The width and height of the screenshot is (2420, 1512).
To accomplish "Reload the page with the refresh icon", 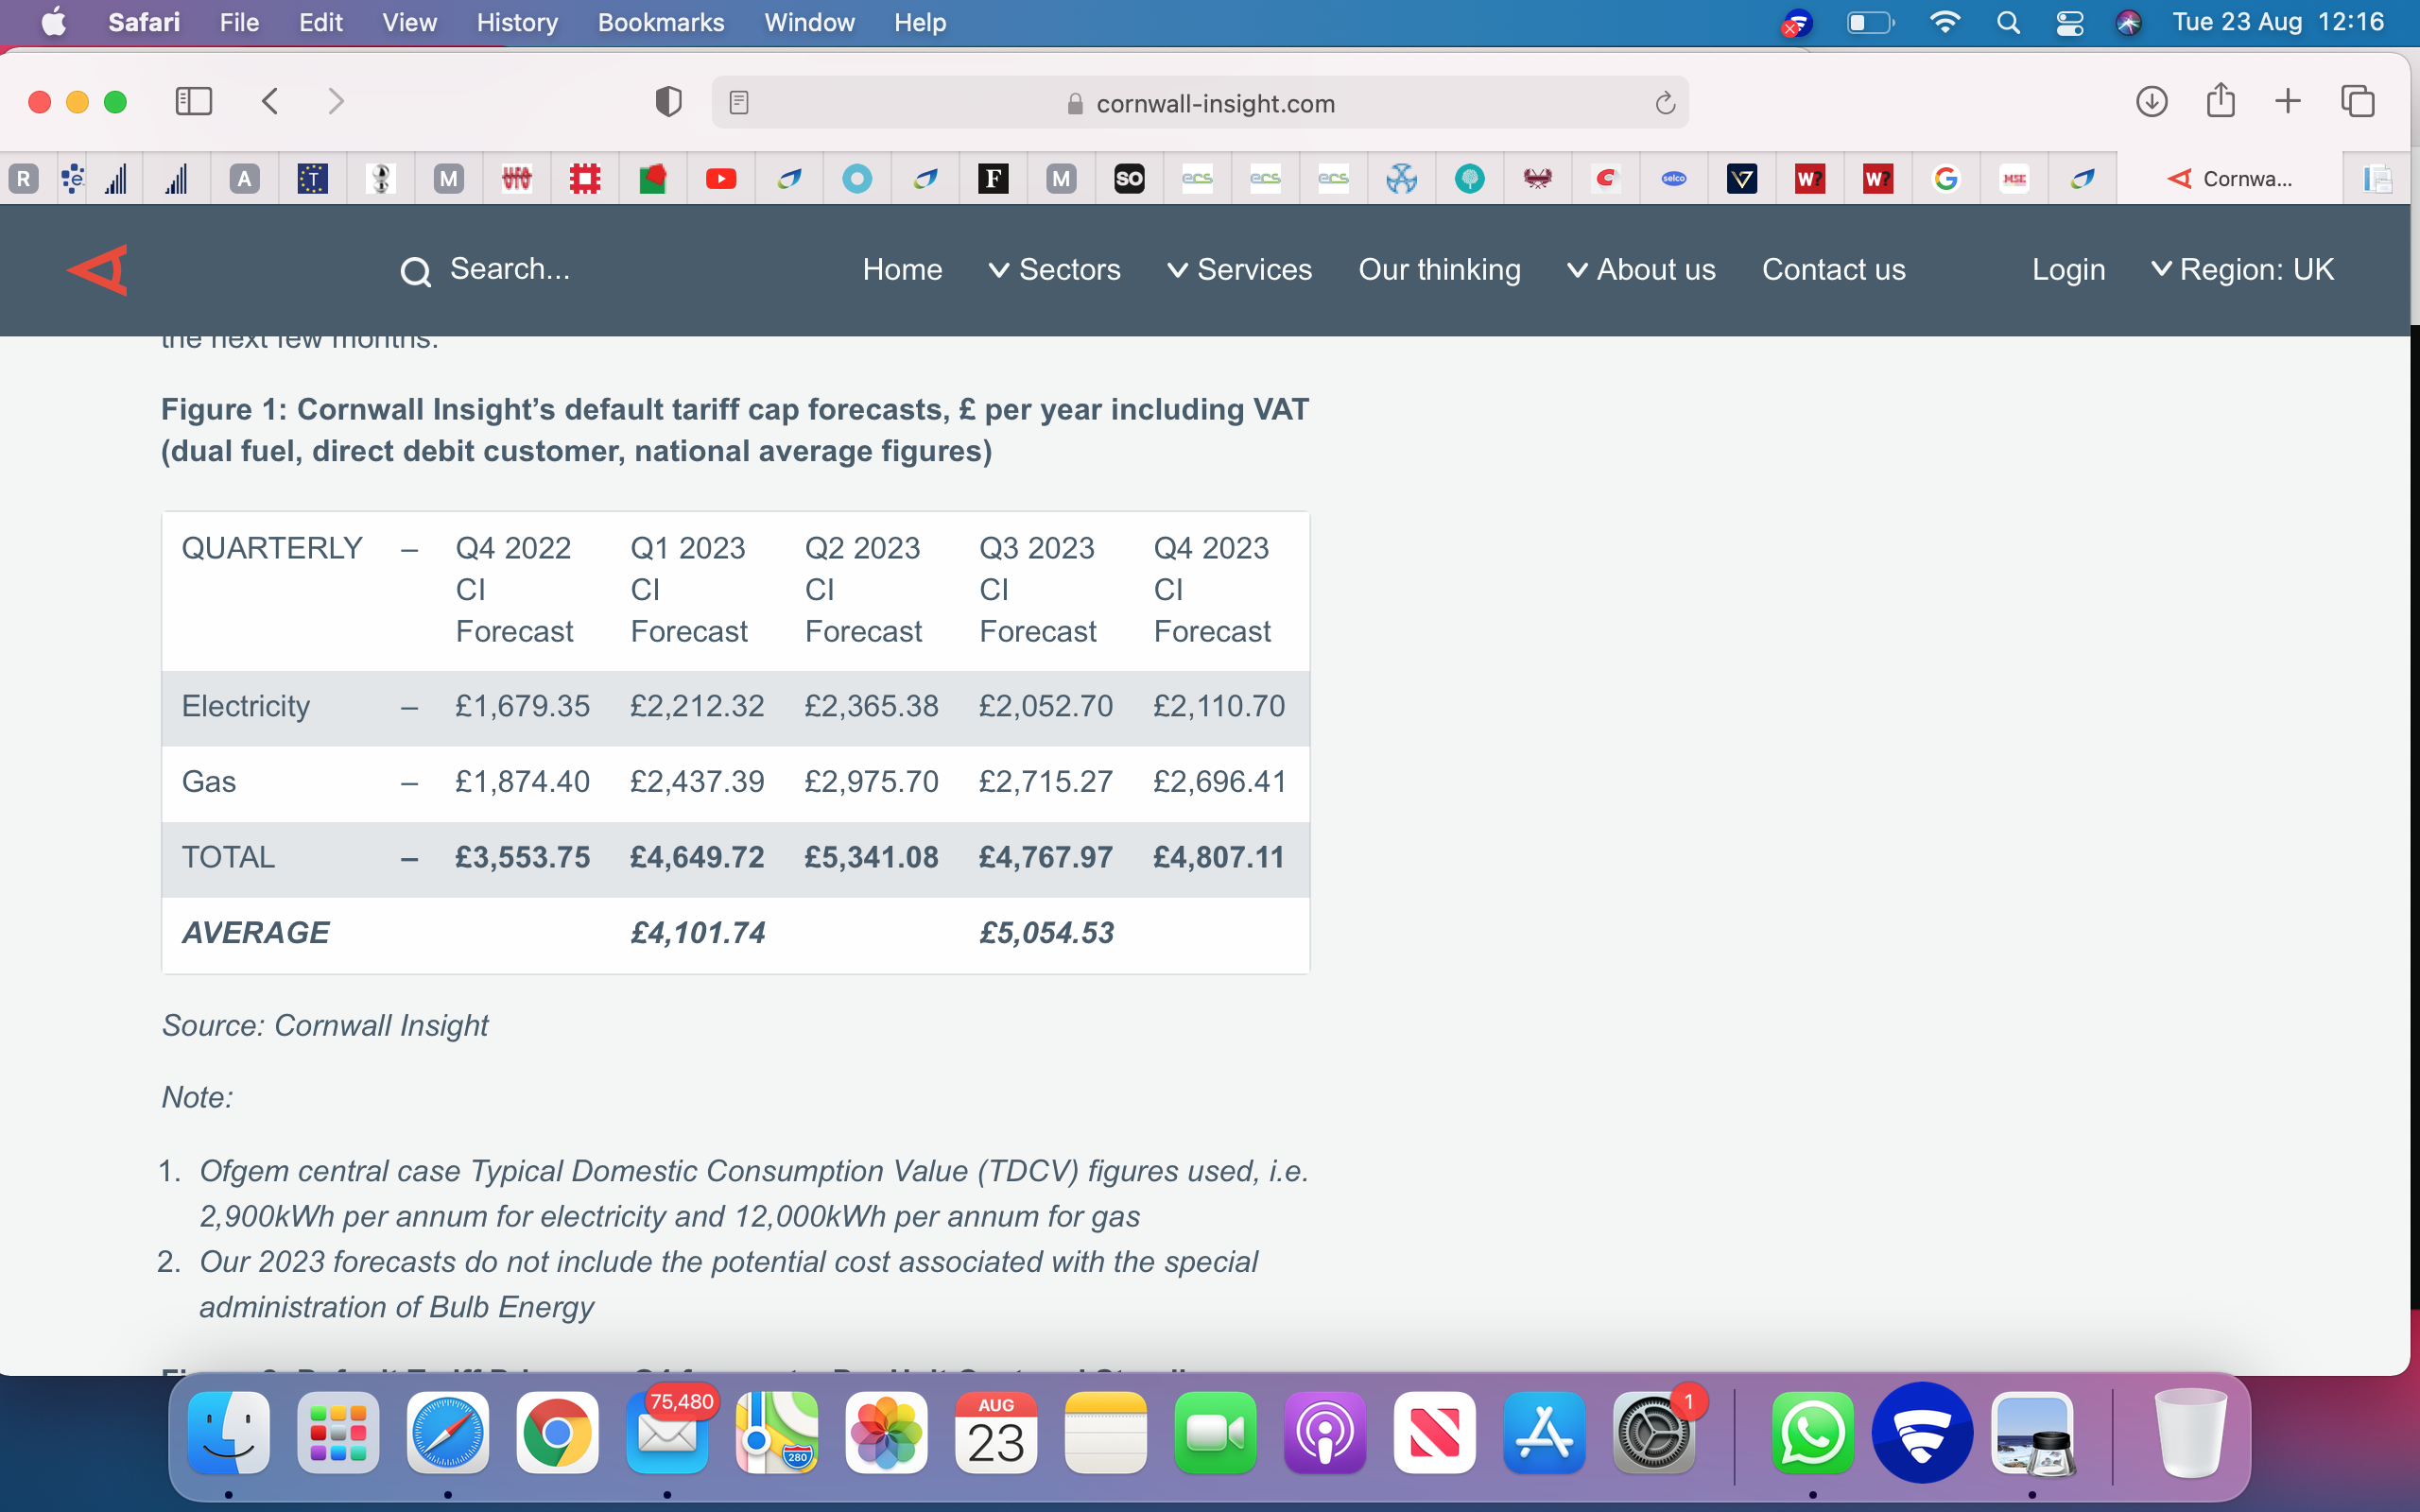I will click(1664, 102).
